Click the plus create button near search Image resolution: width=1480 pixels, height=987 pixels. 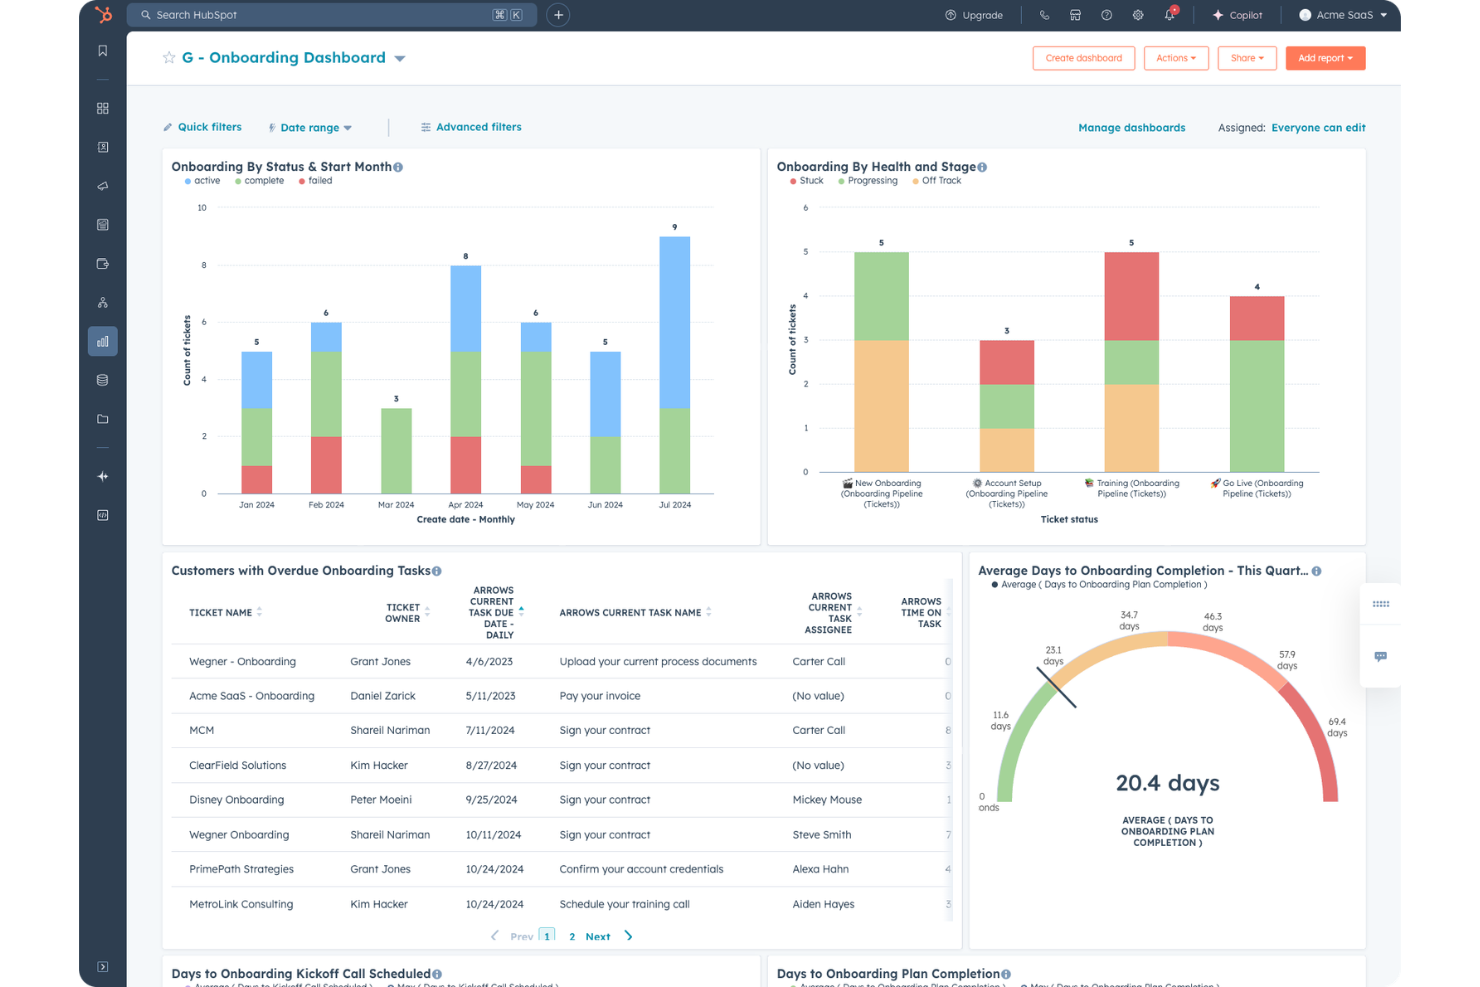[559, 15]
